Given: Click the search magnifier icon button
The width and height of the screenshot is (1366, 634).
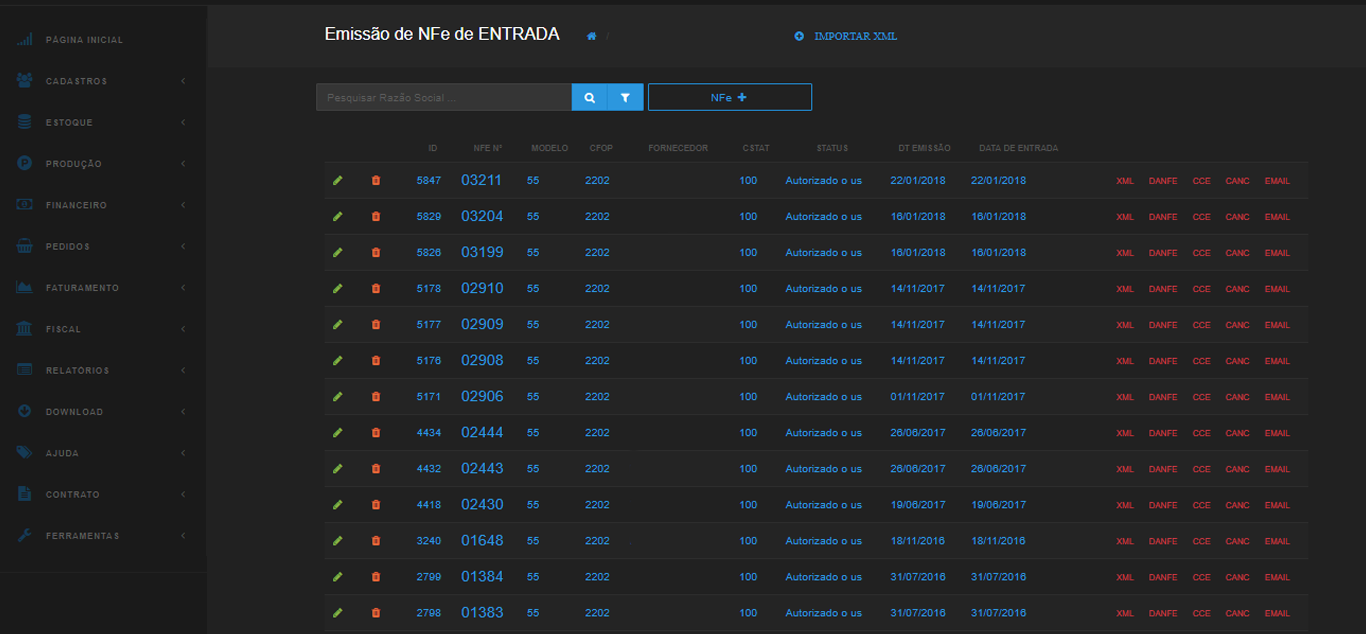Looking at the screenshot, I should tap(590, 97).
